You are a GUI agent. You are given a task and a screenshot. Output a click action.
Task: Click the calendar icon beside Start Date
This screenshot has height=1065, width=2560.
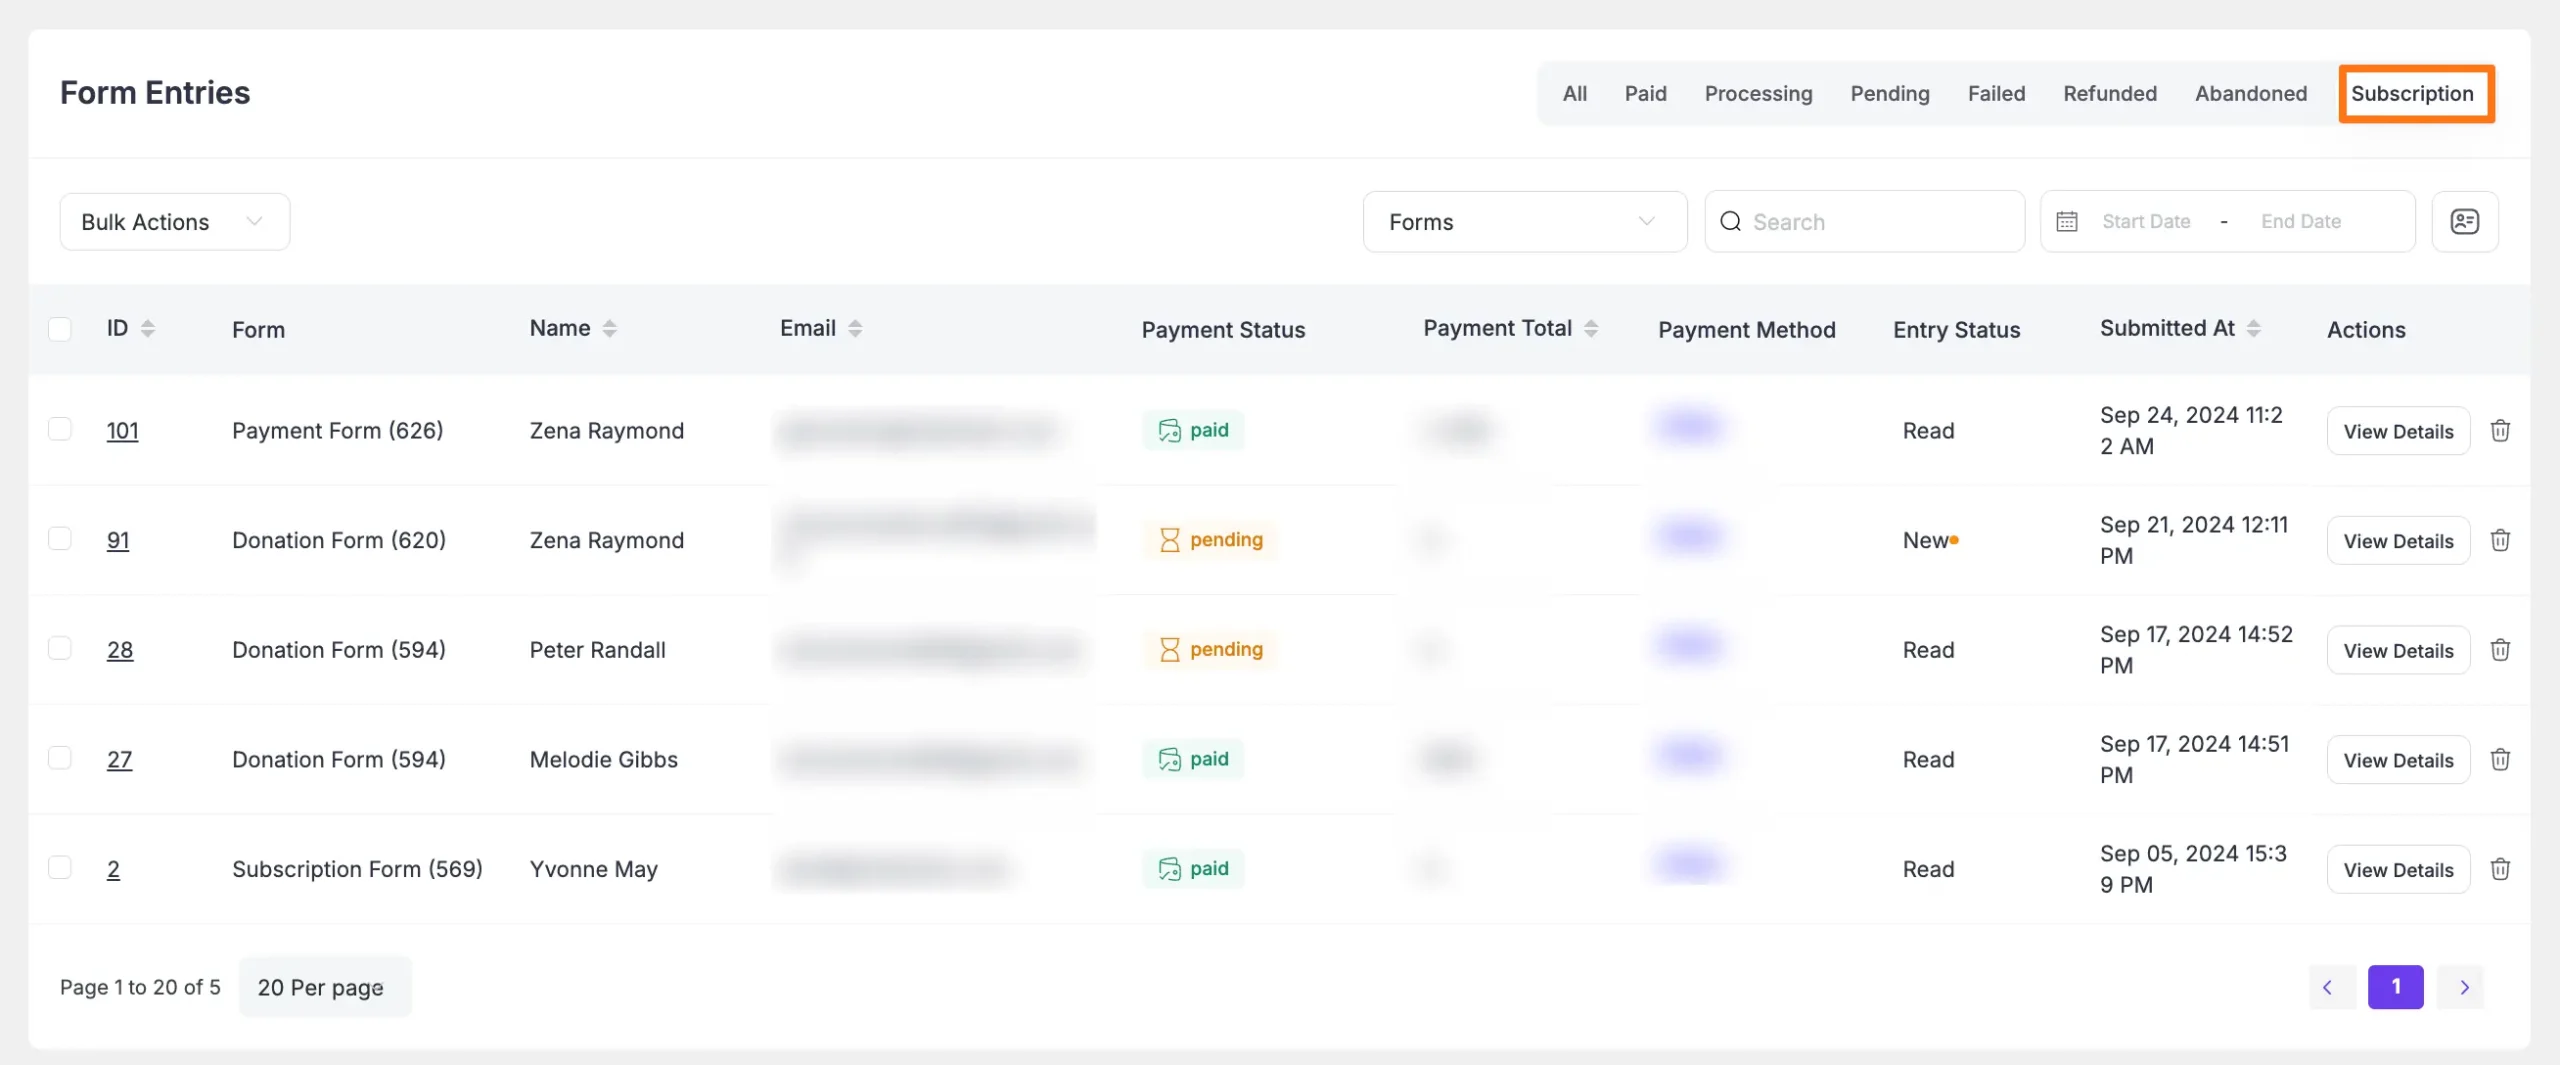2068,221
